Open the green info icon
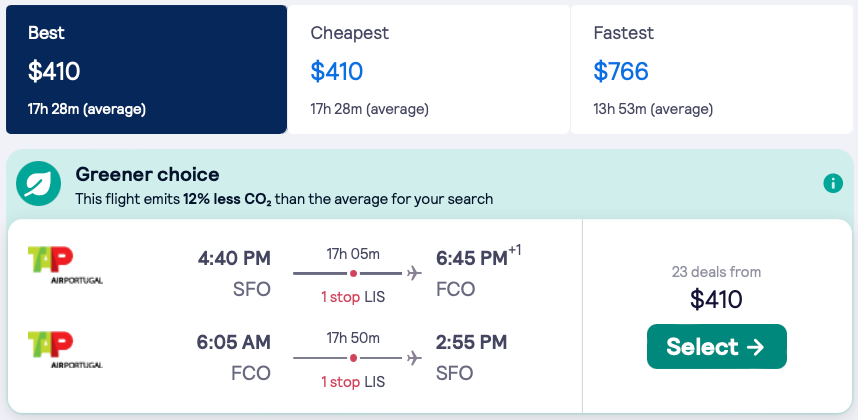Viewport: 858px width, 420px height. point(832,184)
